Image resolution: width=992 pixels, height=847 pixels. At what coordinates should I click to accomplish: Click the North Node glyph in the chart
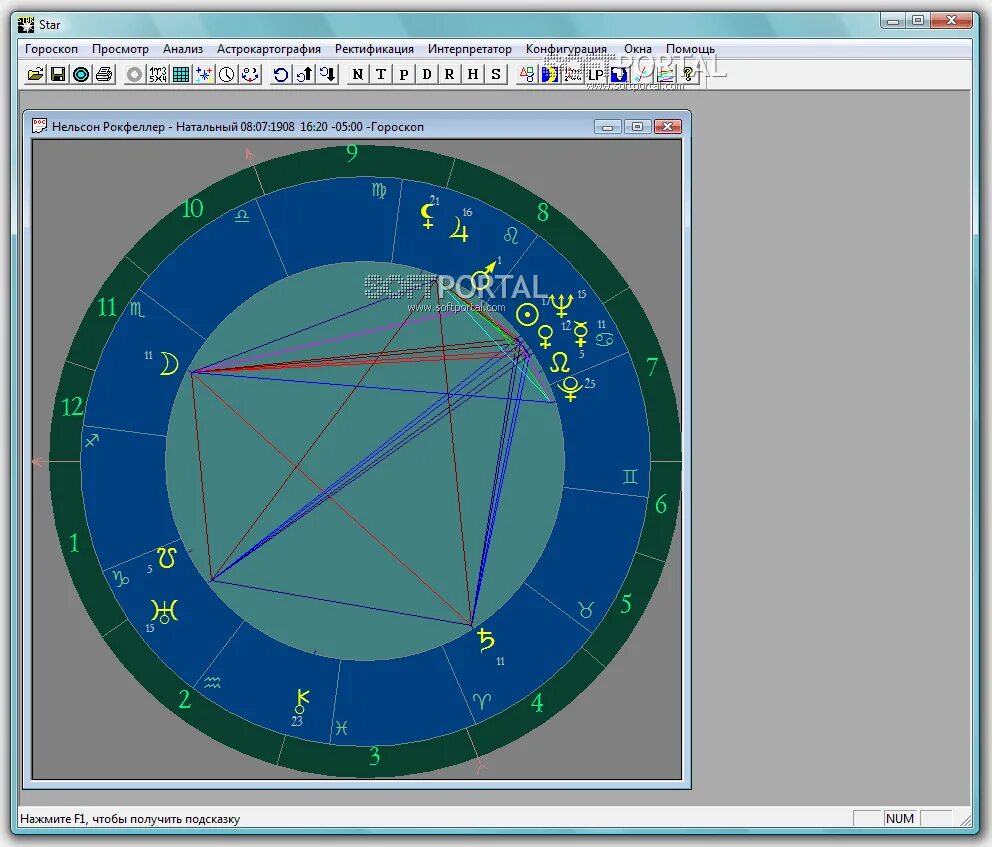560,363
